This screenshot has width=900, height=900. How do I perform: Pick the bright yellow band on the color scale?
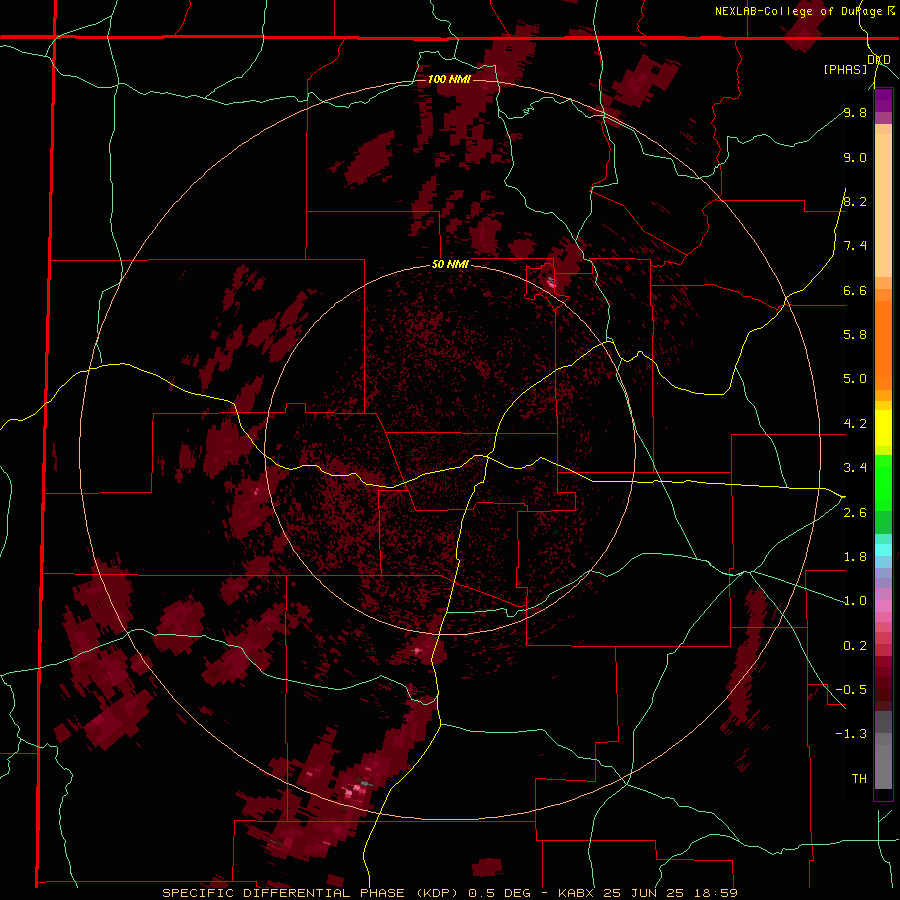(x=883, y=428)
